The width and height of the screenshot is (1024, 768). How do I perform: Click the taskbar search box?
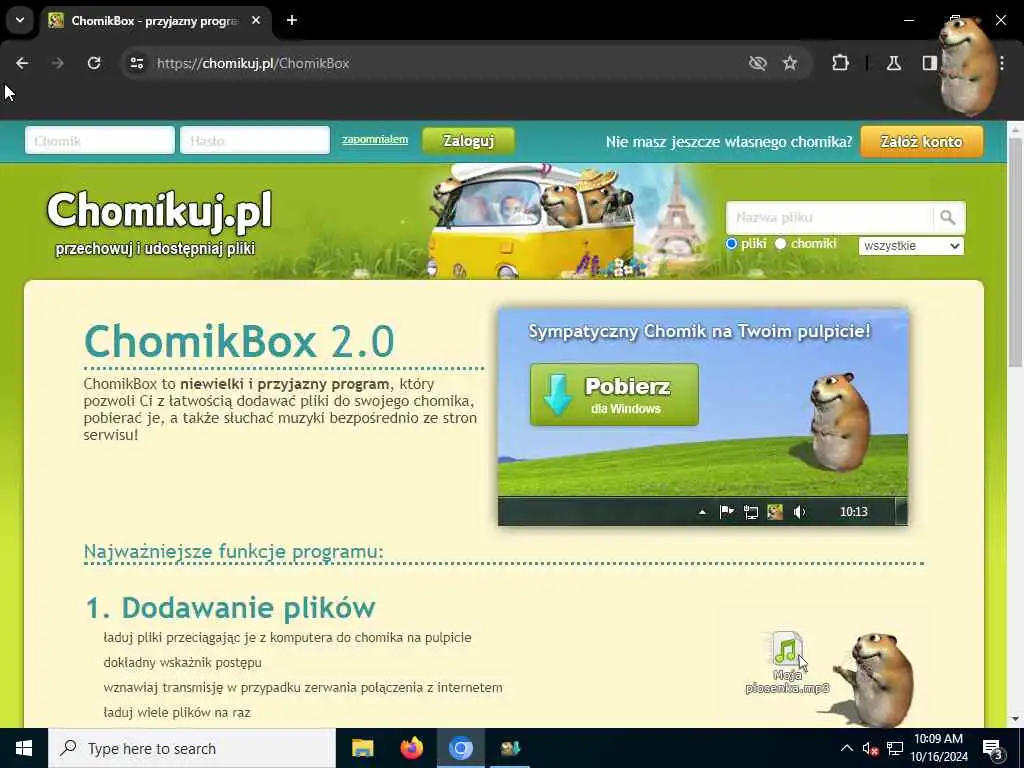[x=192, y=748]
